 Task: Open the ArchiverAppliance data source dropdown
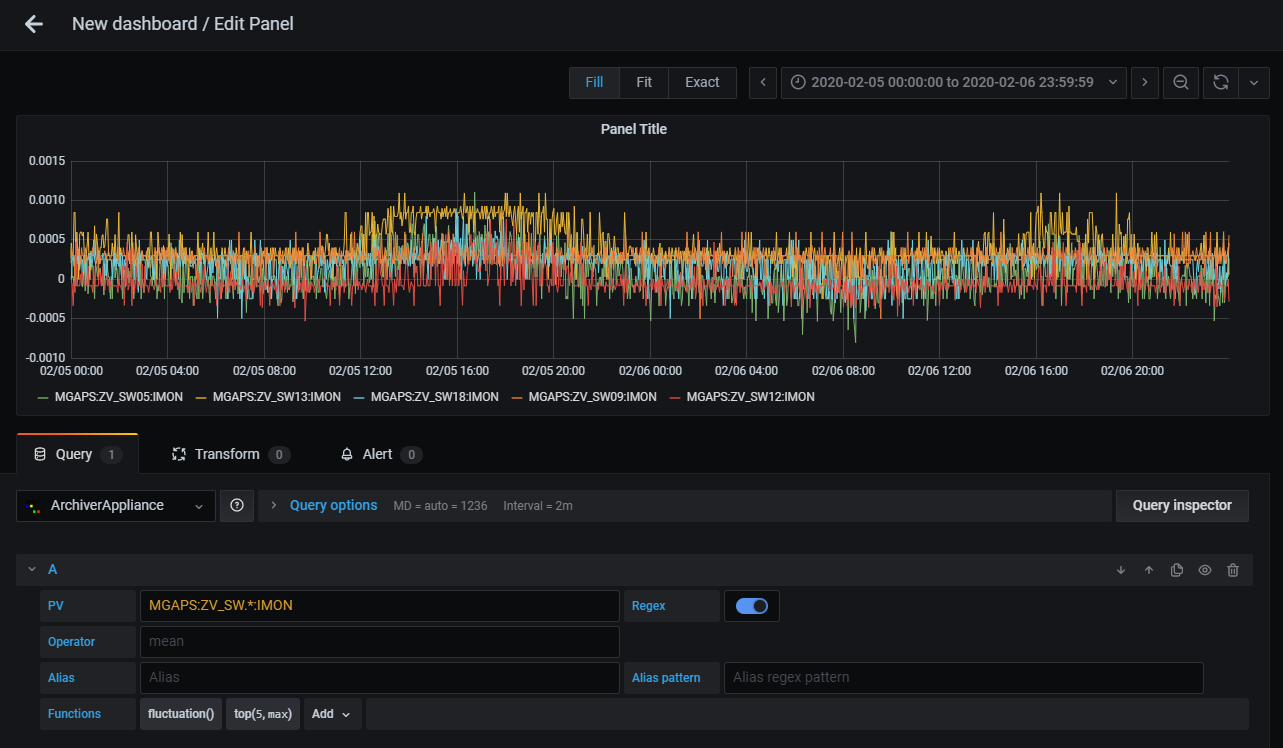tap(116, 506)
